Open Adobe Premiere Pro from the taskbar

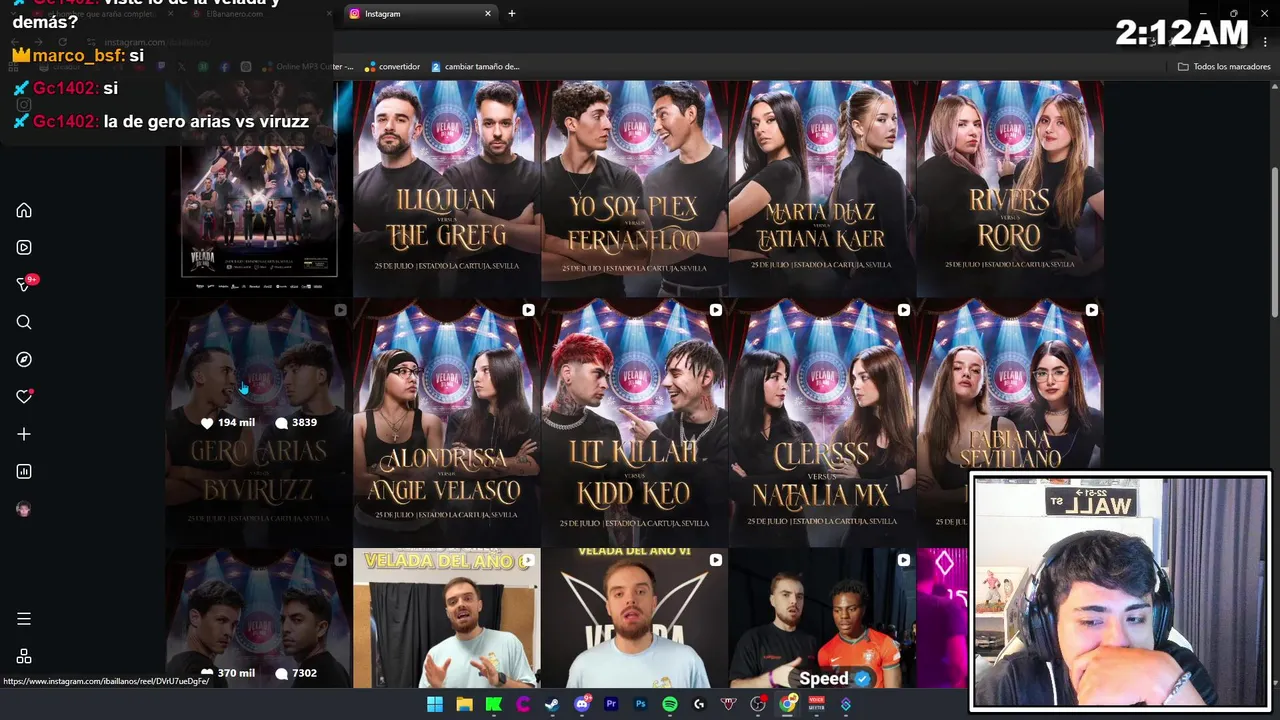click(611, 704)
